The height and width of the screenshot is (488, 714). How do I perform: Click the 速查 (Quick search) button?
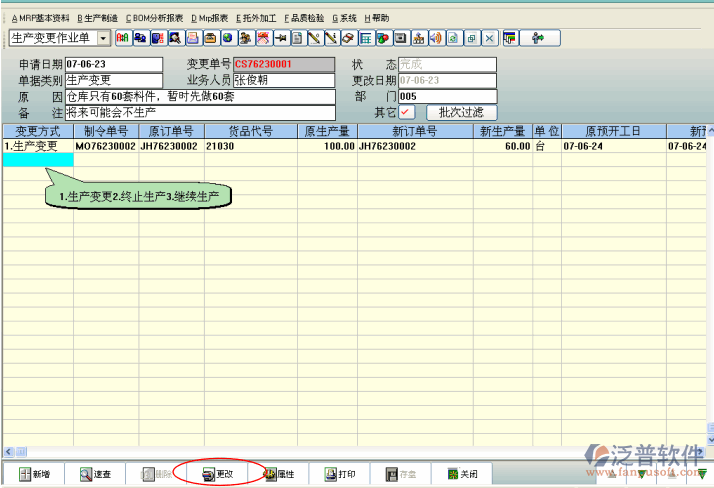pos(96,474)
